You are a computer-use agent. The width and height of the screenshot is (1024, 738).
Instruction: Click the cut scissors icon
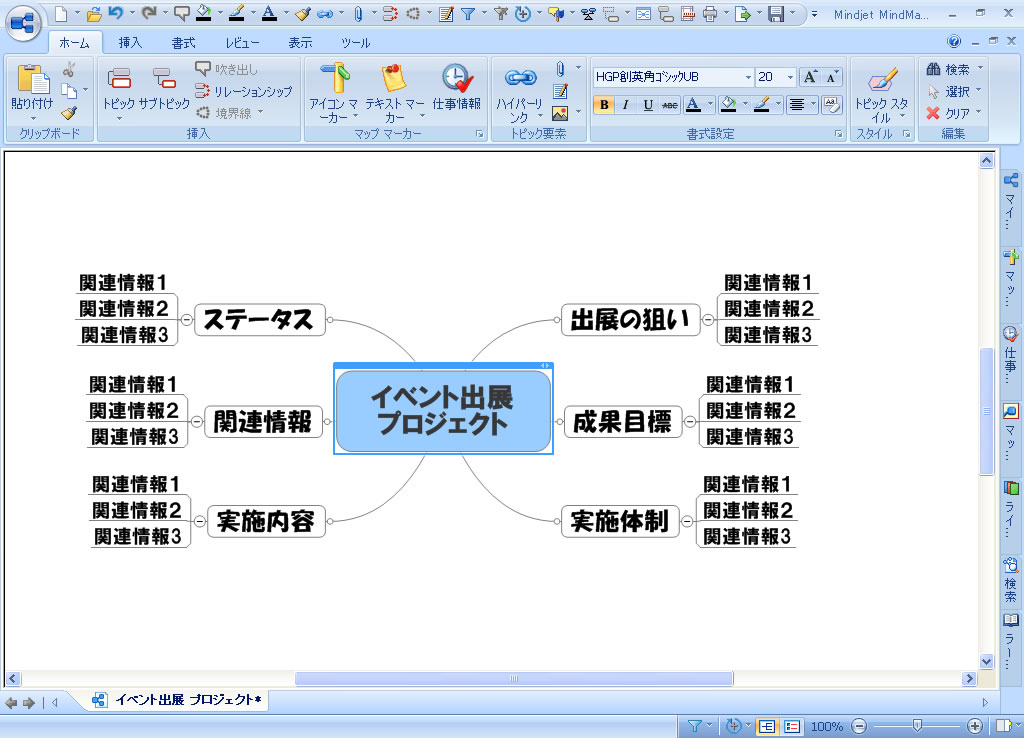pyautogui.click(x=69, y=70)
